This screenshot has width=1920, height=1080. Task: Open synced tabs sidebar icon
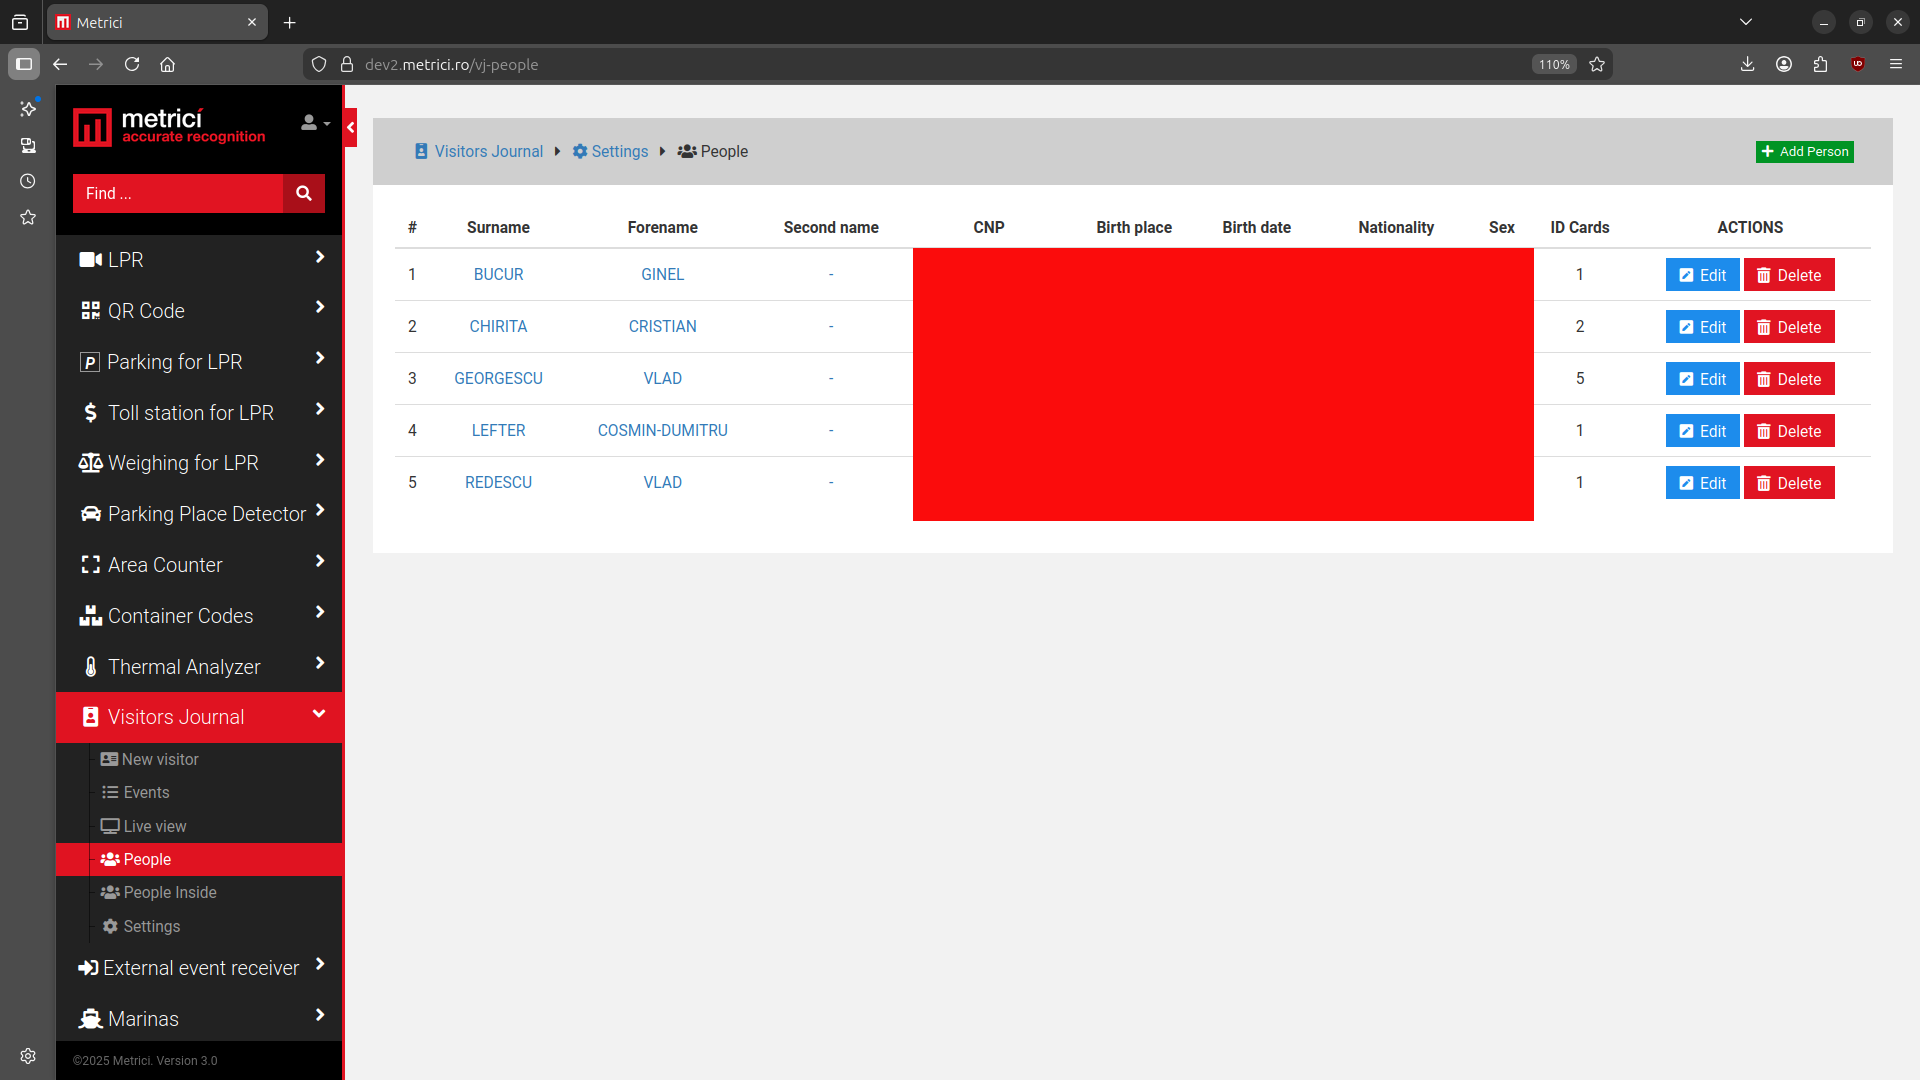28,145
